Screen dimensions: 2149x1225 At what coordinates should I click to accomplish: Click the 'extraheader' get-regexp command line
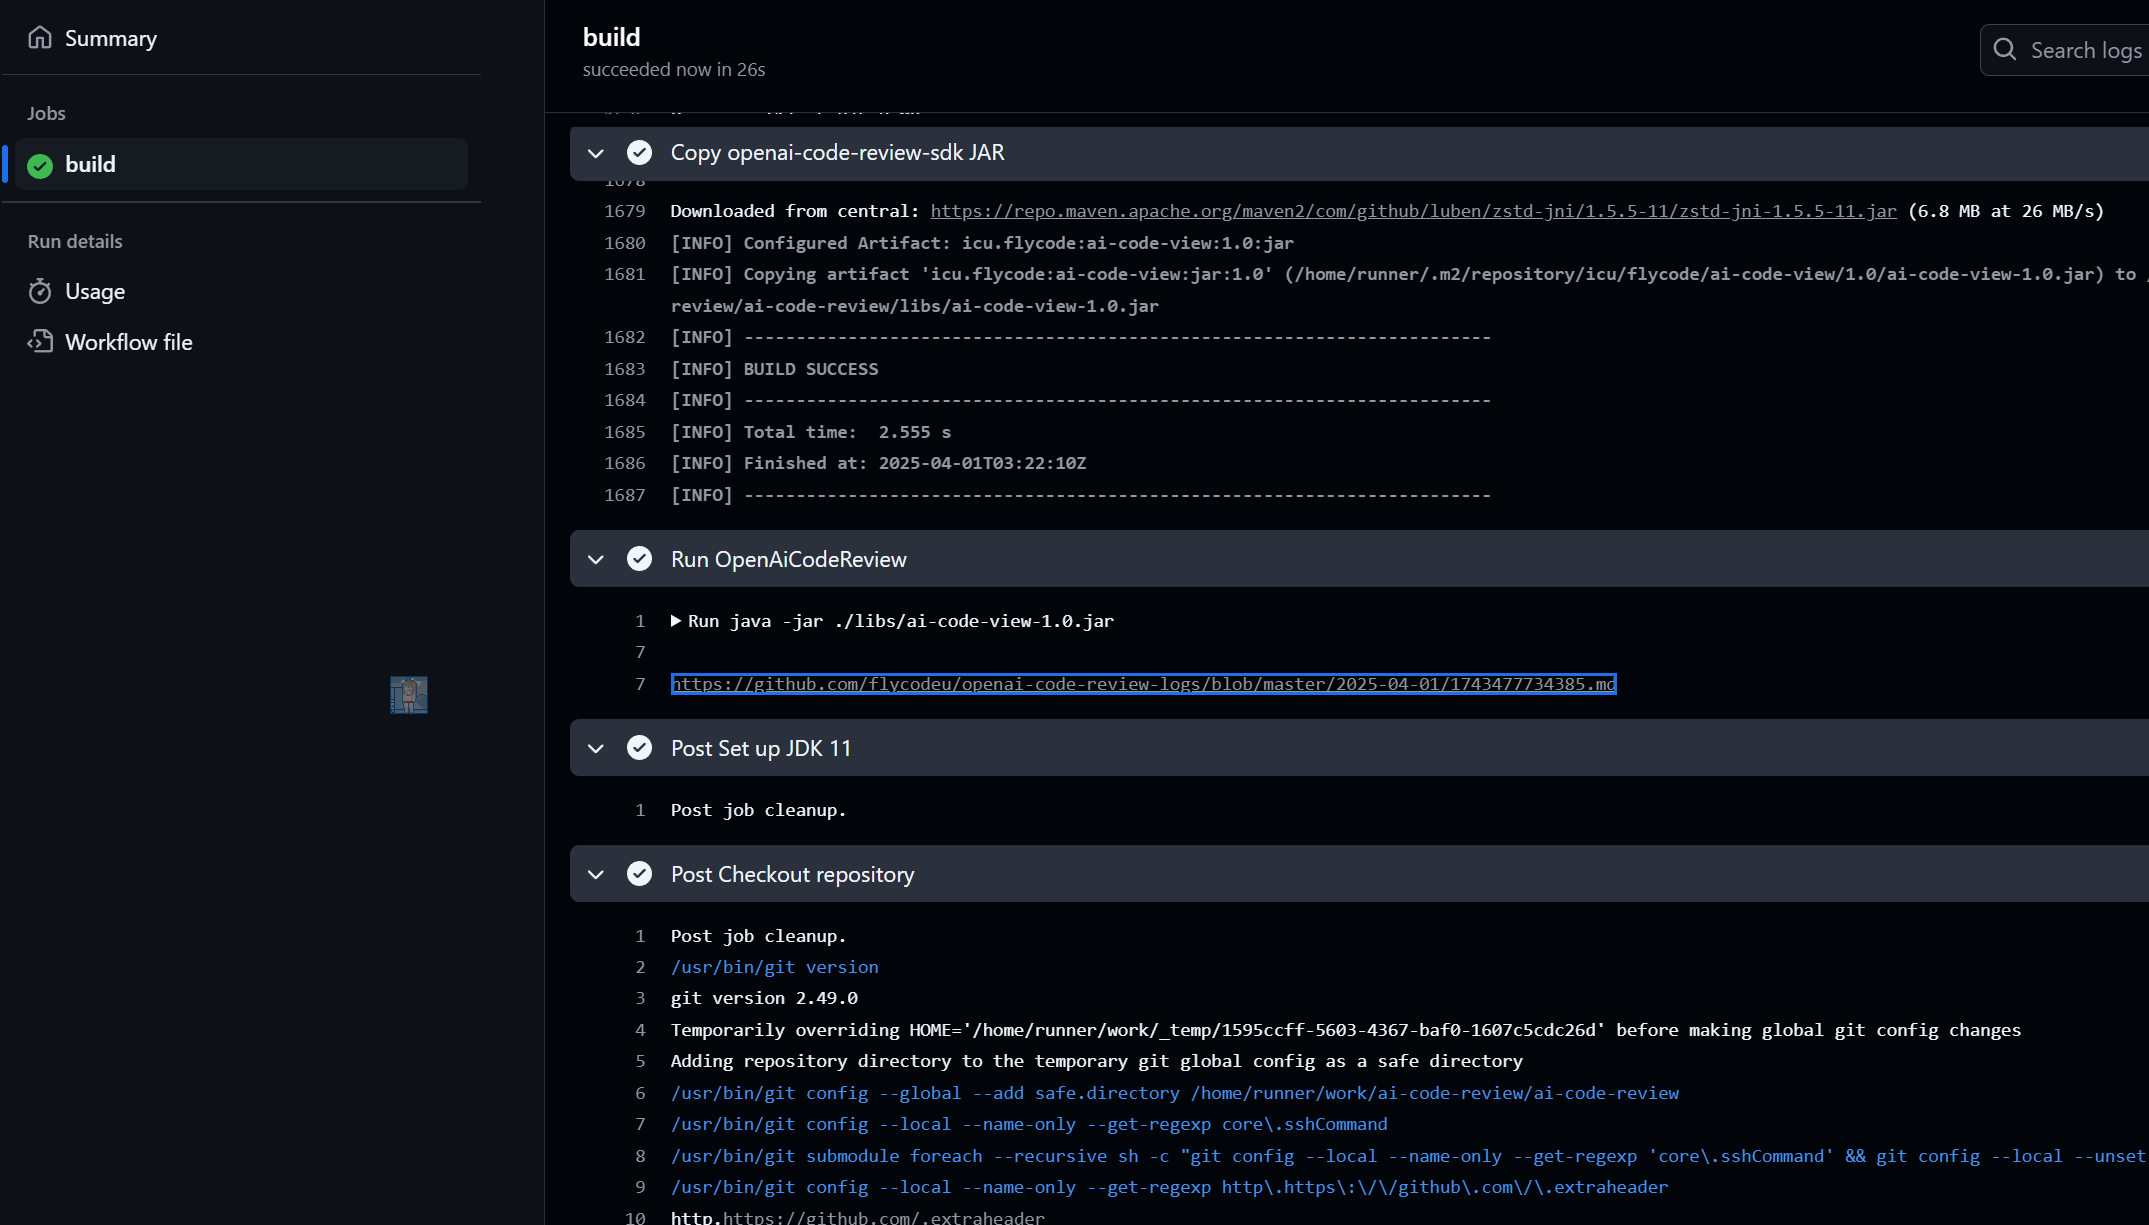pos(1169,1187)
